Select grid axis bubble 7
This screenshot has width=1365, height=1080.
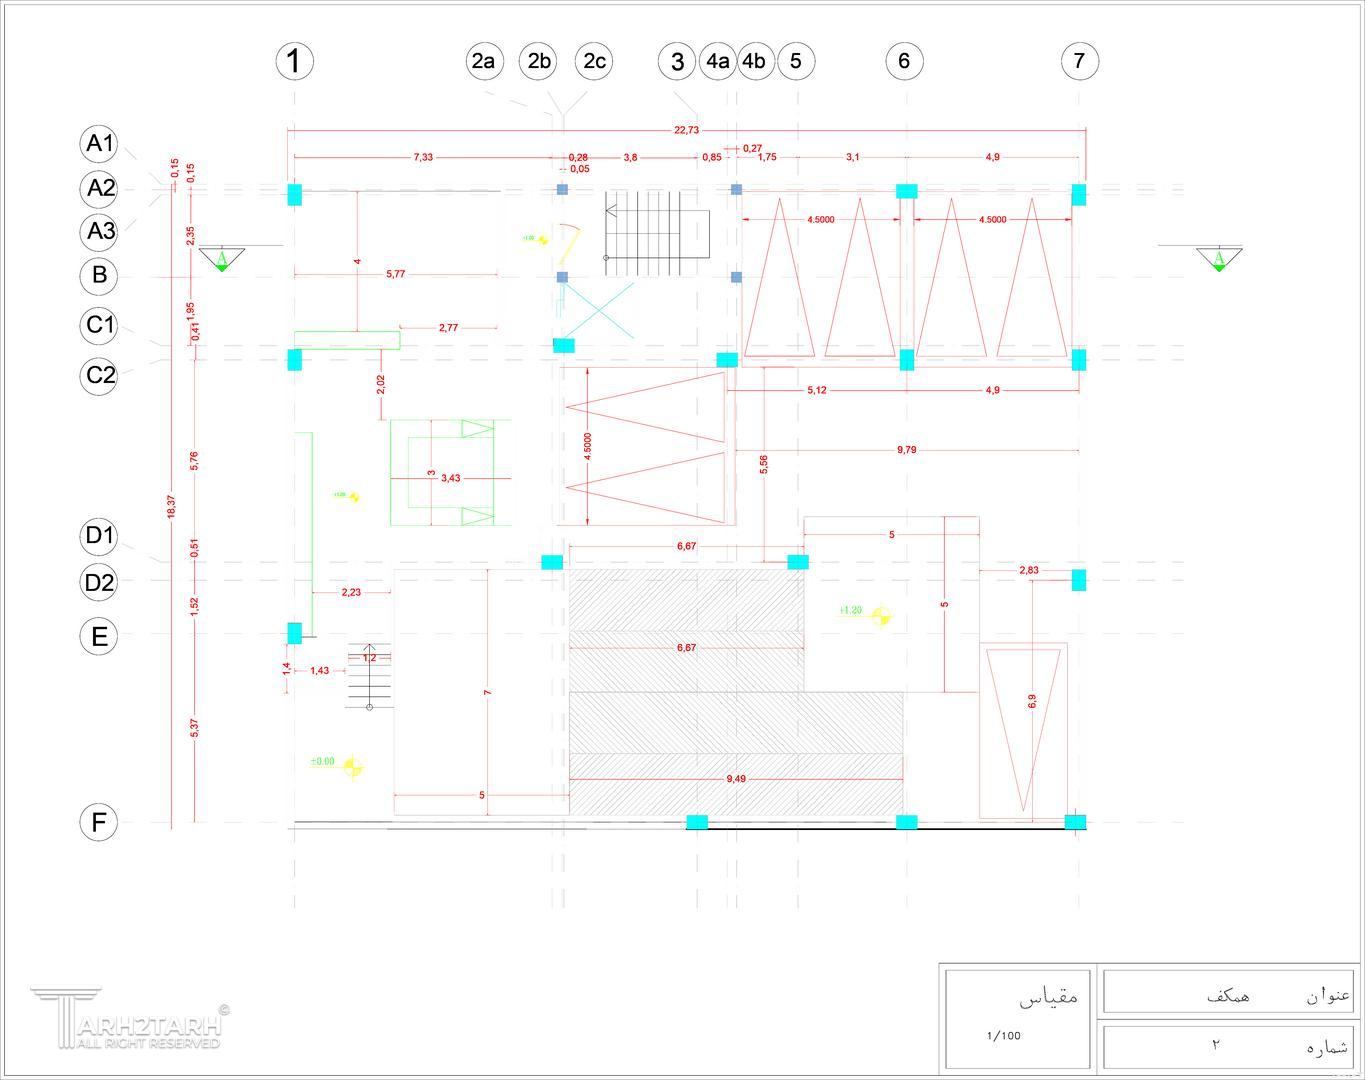pyautogui.click(x=1079, y=61)
